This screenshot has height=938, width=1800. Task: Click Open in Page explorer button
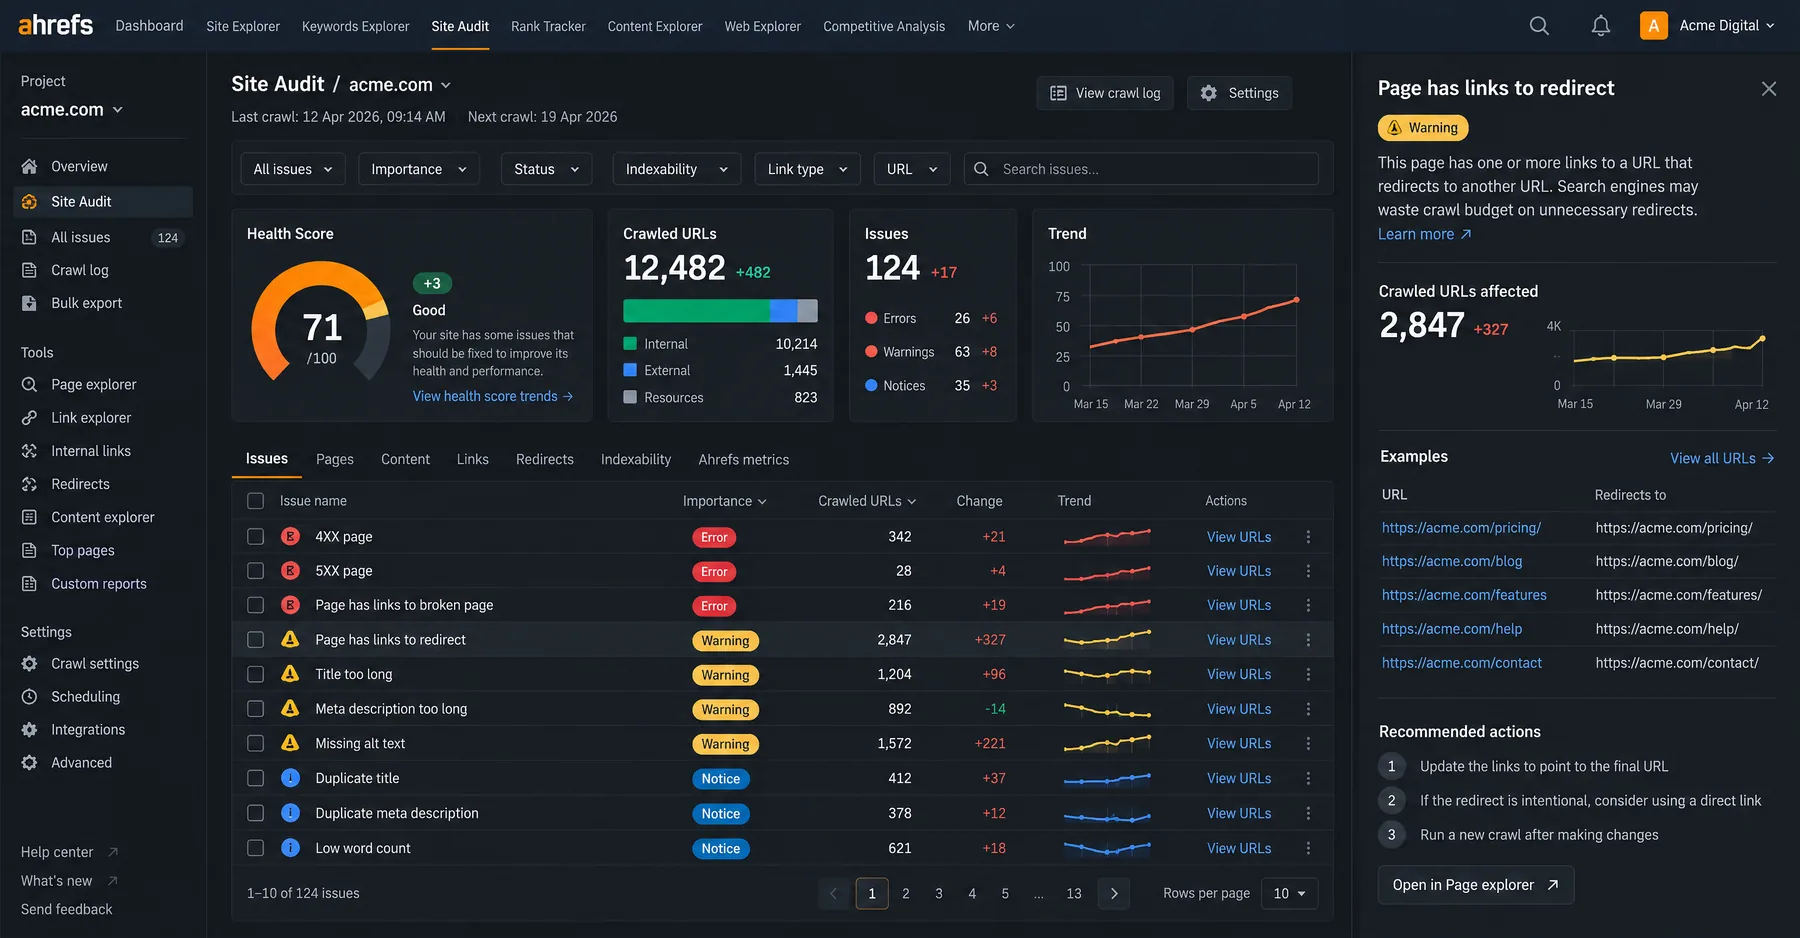(1476, 885)
